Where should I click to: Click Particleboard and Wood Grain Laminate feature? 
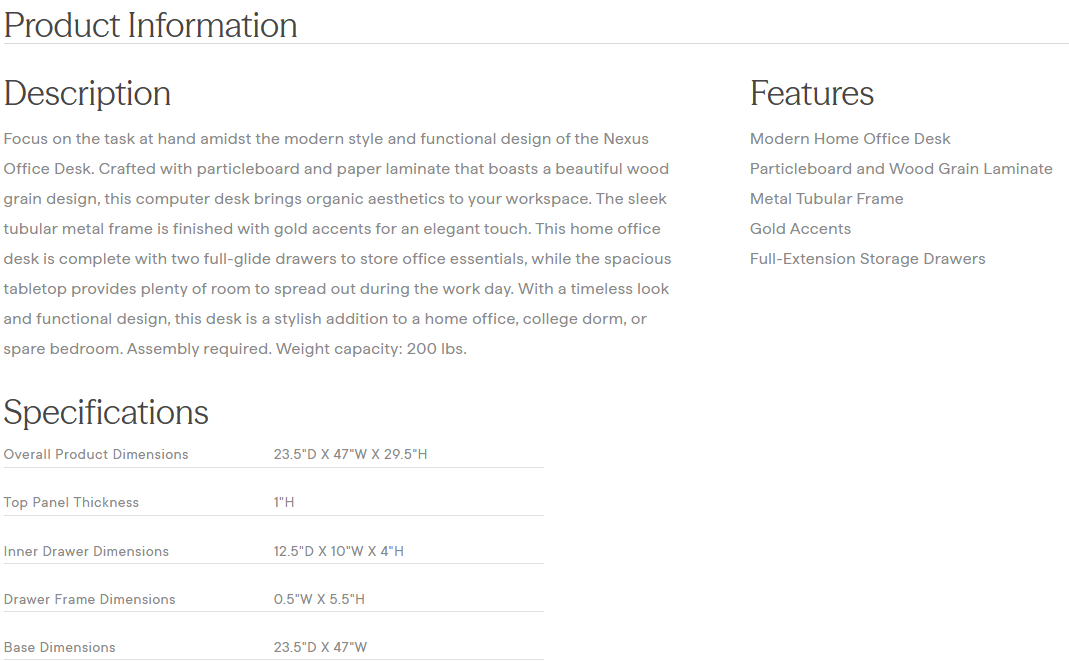click(x=900, y=169)
